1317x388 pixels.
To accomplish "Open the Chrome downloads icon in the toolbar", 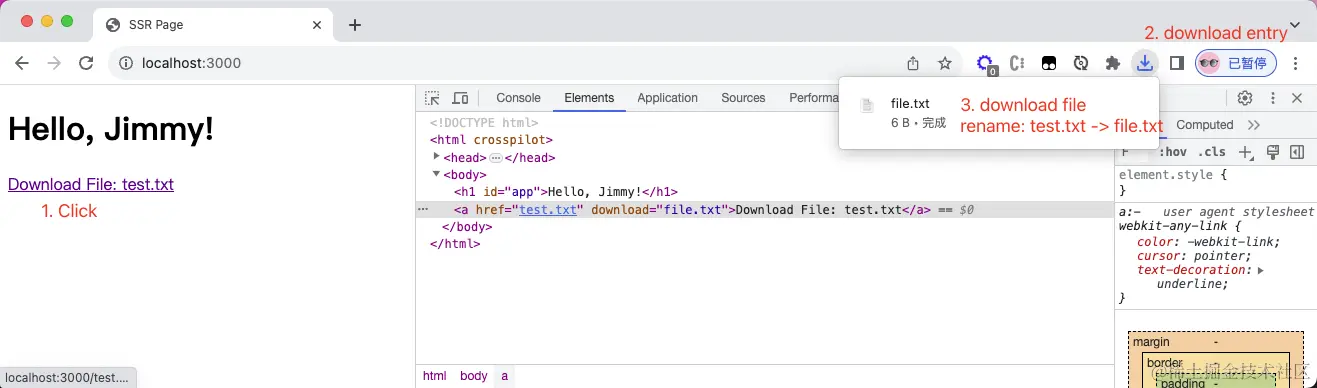I will coord(1144,63).
